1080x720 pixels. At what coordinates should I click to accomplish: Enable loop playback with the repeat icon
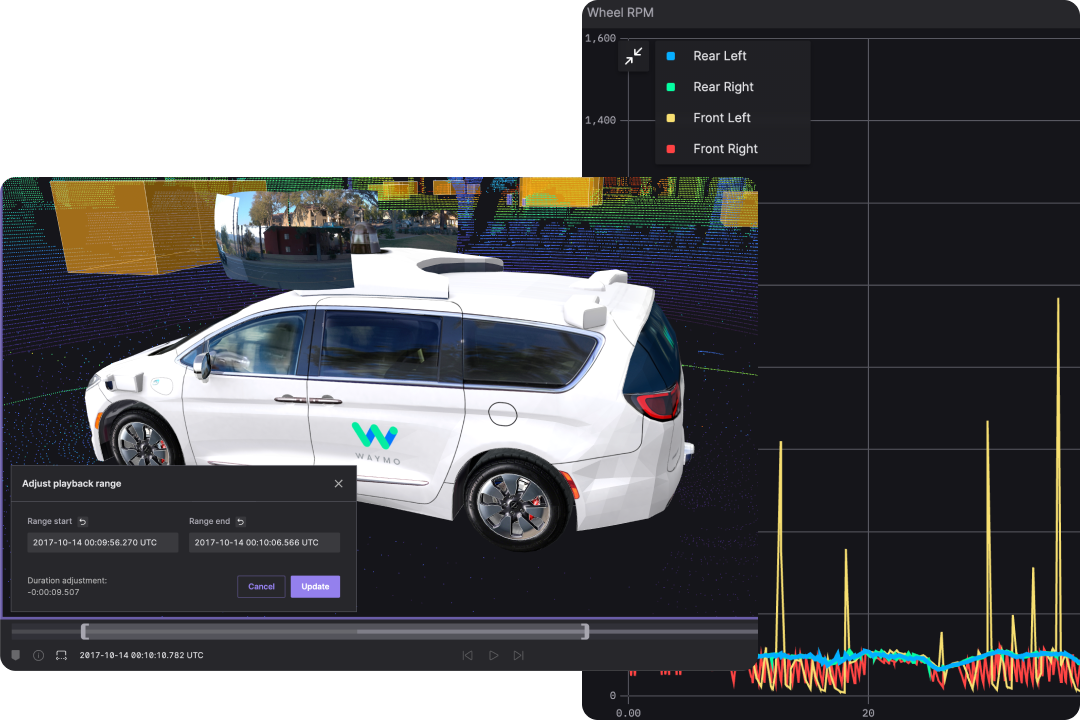62,655
